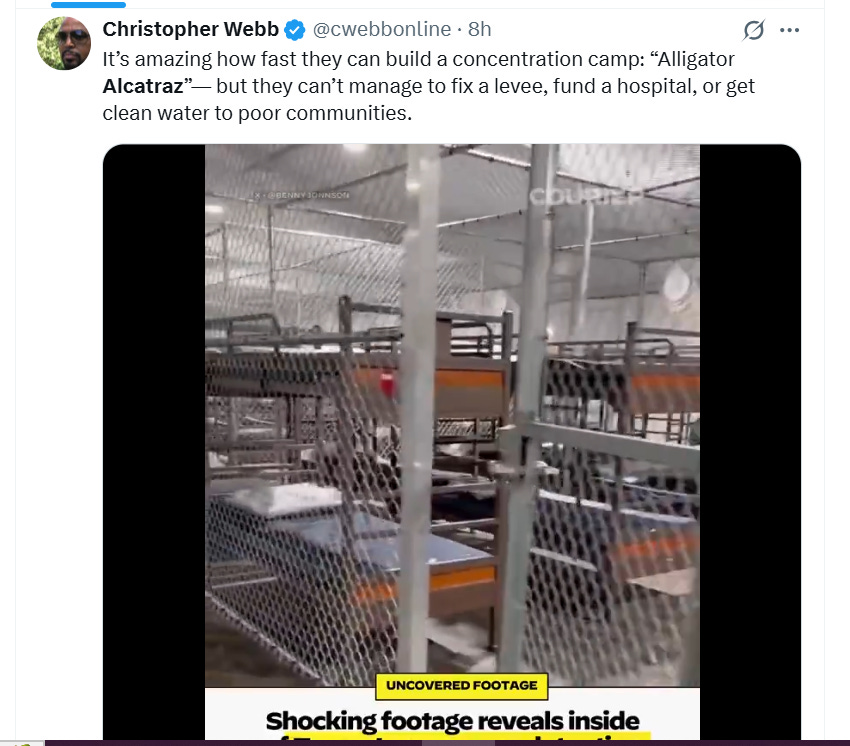Click the right black letterbox area of the video
The width and height of the screenshot is (850, 746).
pyautogui.click(x=750, y=442)
